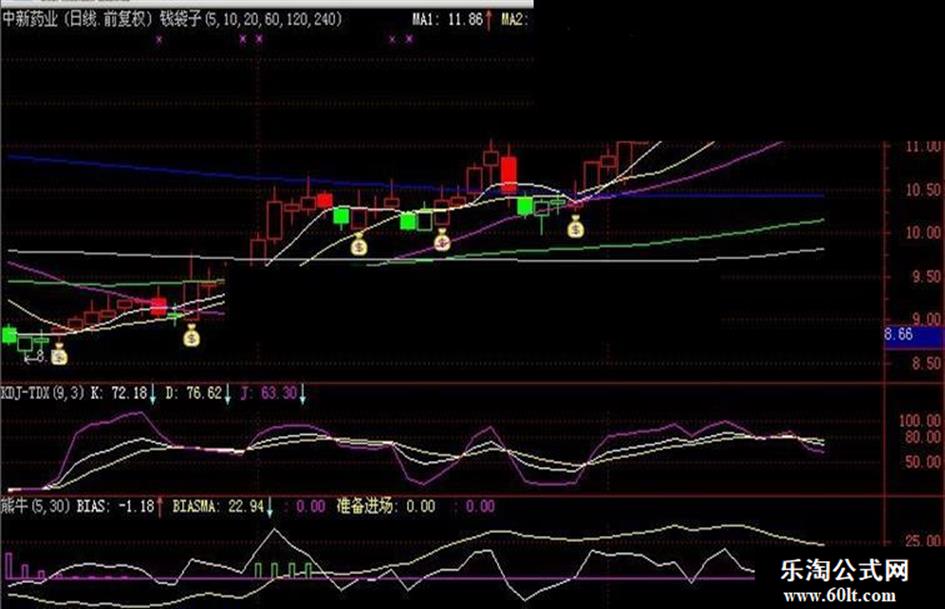Click the cyan down arrow after D 76.62
This screenshot has height=609, width=945.
tap(227, 393)
